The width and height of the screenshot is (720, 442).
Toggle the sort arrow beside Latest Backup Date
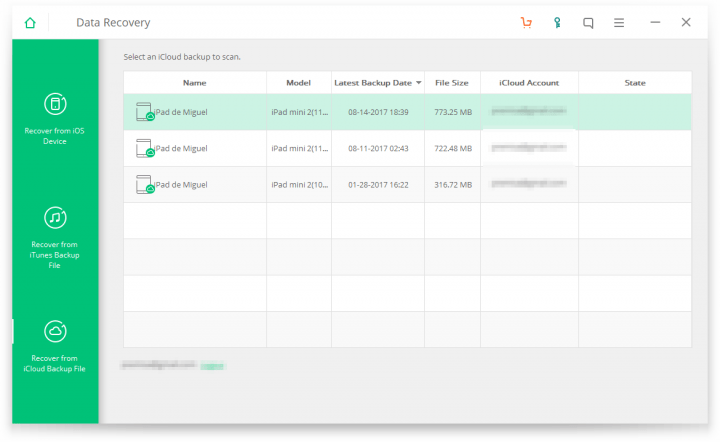tap(418, 83)
